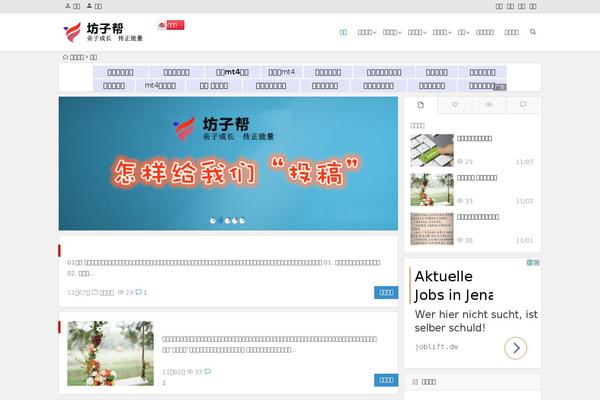Image resolution: width=600 pixels, height=400 pixels.
Task: Open the keyboard thumbnail in sidebar list
Action: click(432, 150)
